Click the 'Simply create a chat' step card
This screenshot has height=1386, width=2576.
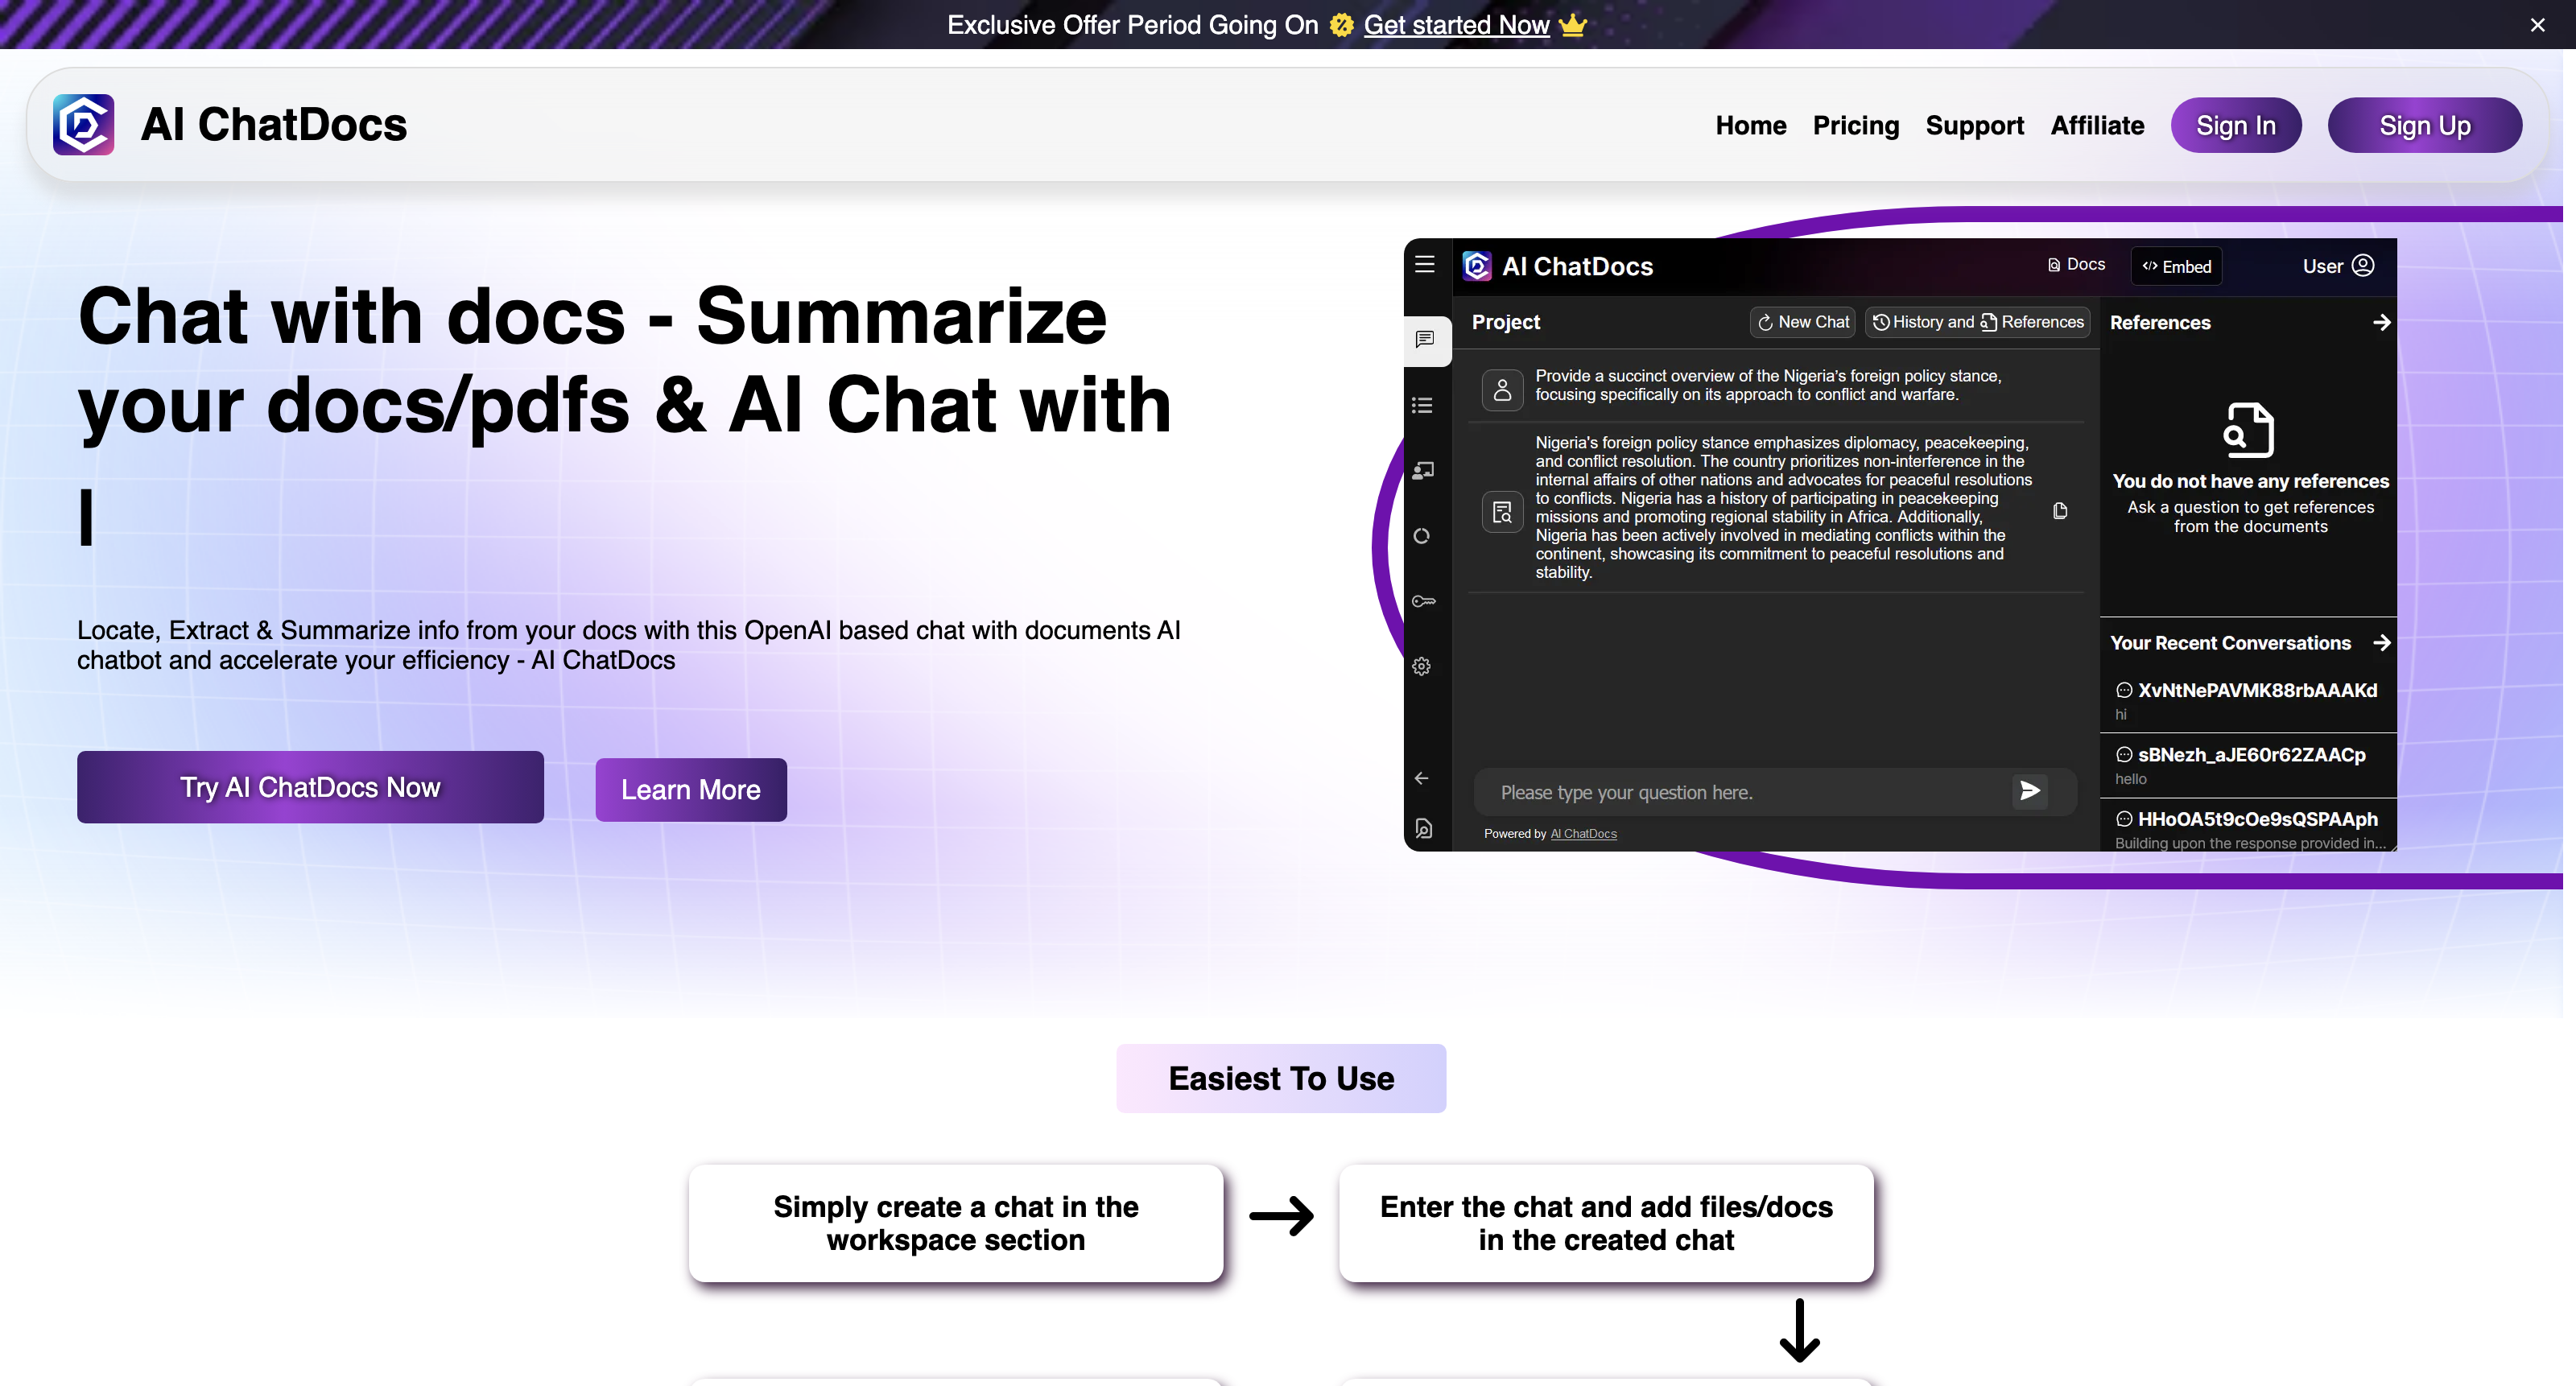pos(956,1223)
